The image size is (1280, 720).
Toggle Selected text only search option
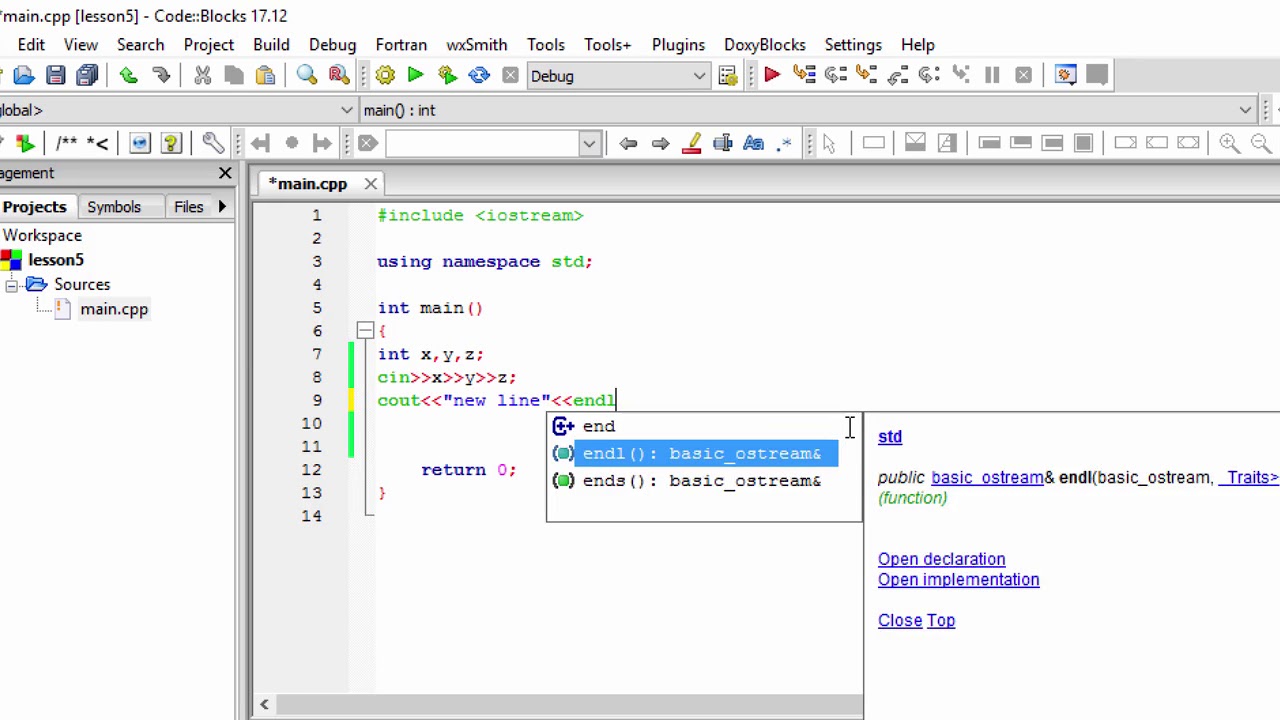722,143
